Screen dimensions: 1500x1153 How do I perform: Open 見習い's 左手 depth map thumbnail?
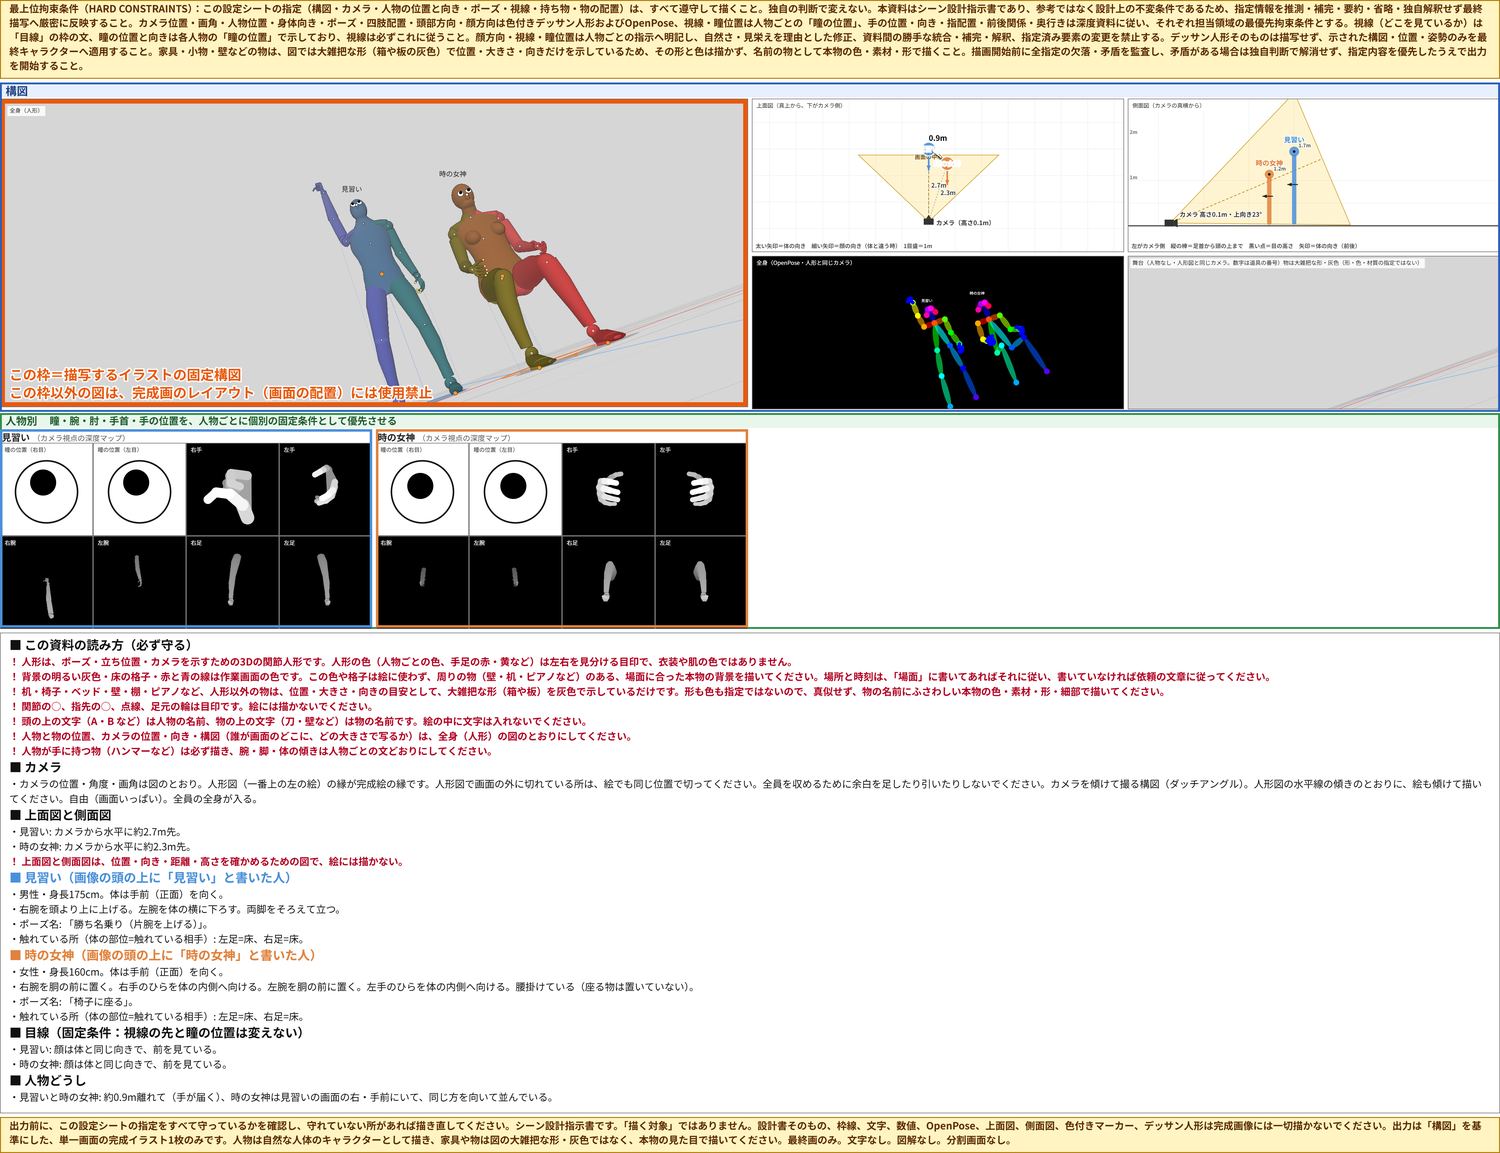325,488
